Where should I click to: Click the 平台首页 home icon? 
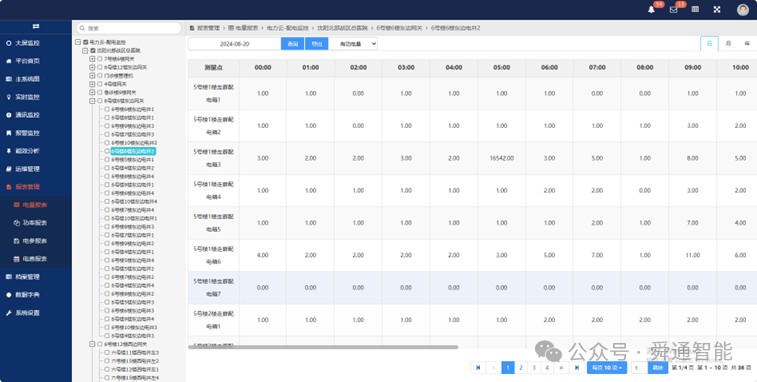(x=8, y=61)
